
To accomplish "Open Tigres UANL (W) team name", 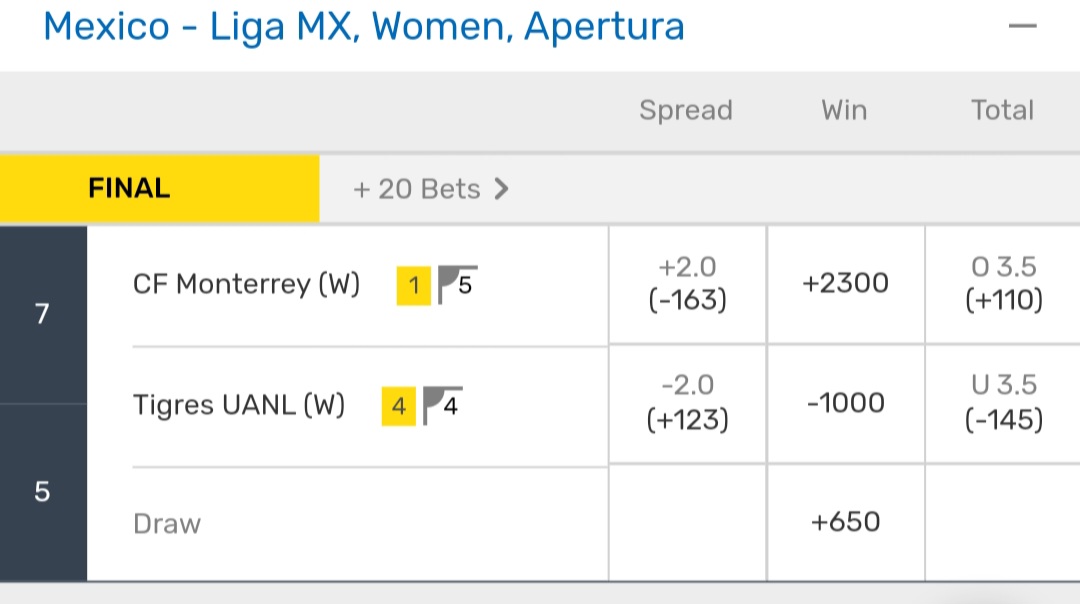I will point(239,405).
